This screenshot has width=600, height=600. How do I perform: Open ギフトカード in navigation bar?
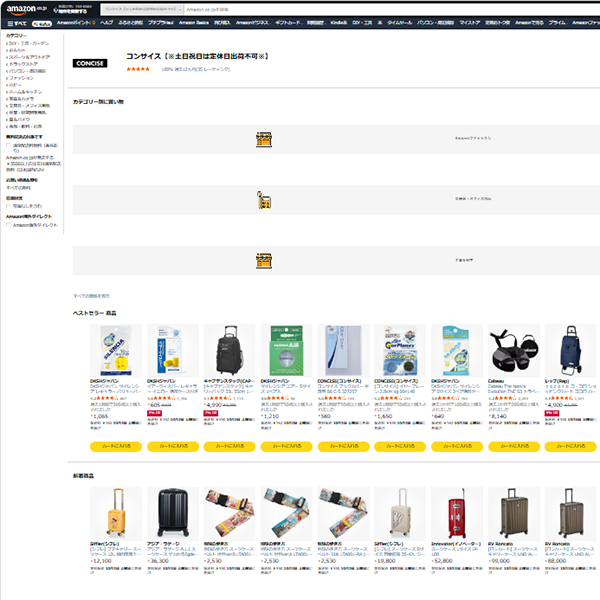pyautogui.click(x=288, y=23)
